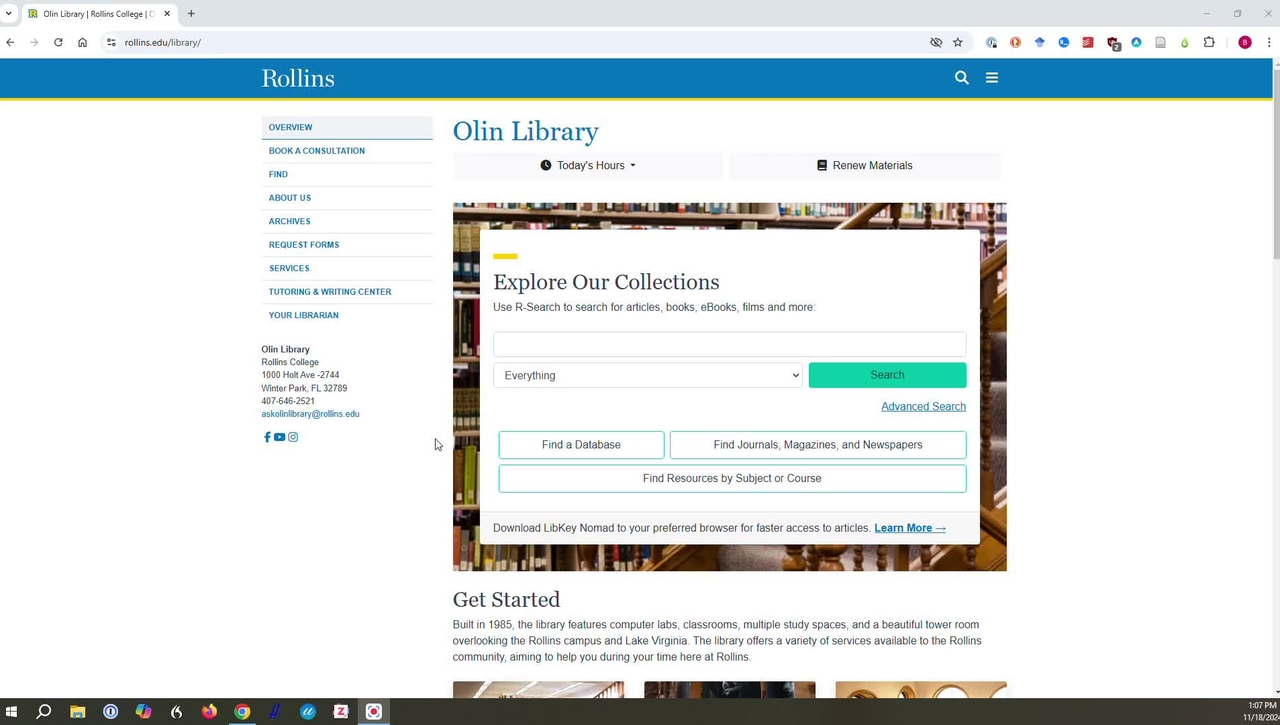1280x725 pixels.
Task: Open Request Forms in the sidebar
Action: click(x=347, y=245)
